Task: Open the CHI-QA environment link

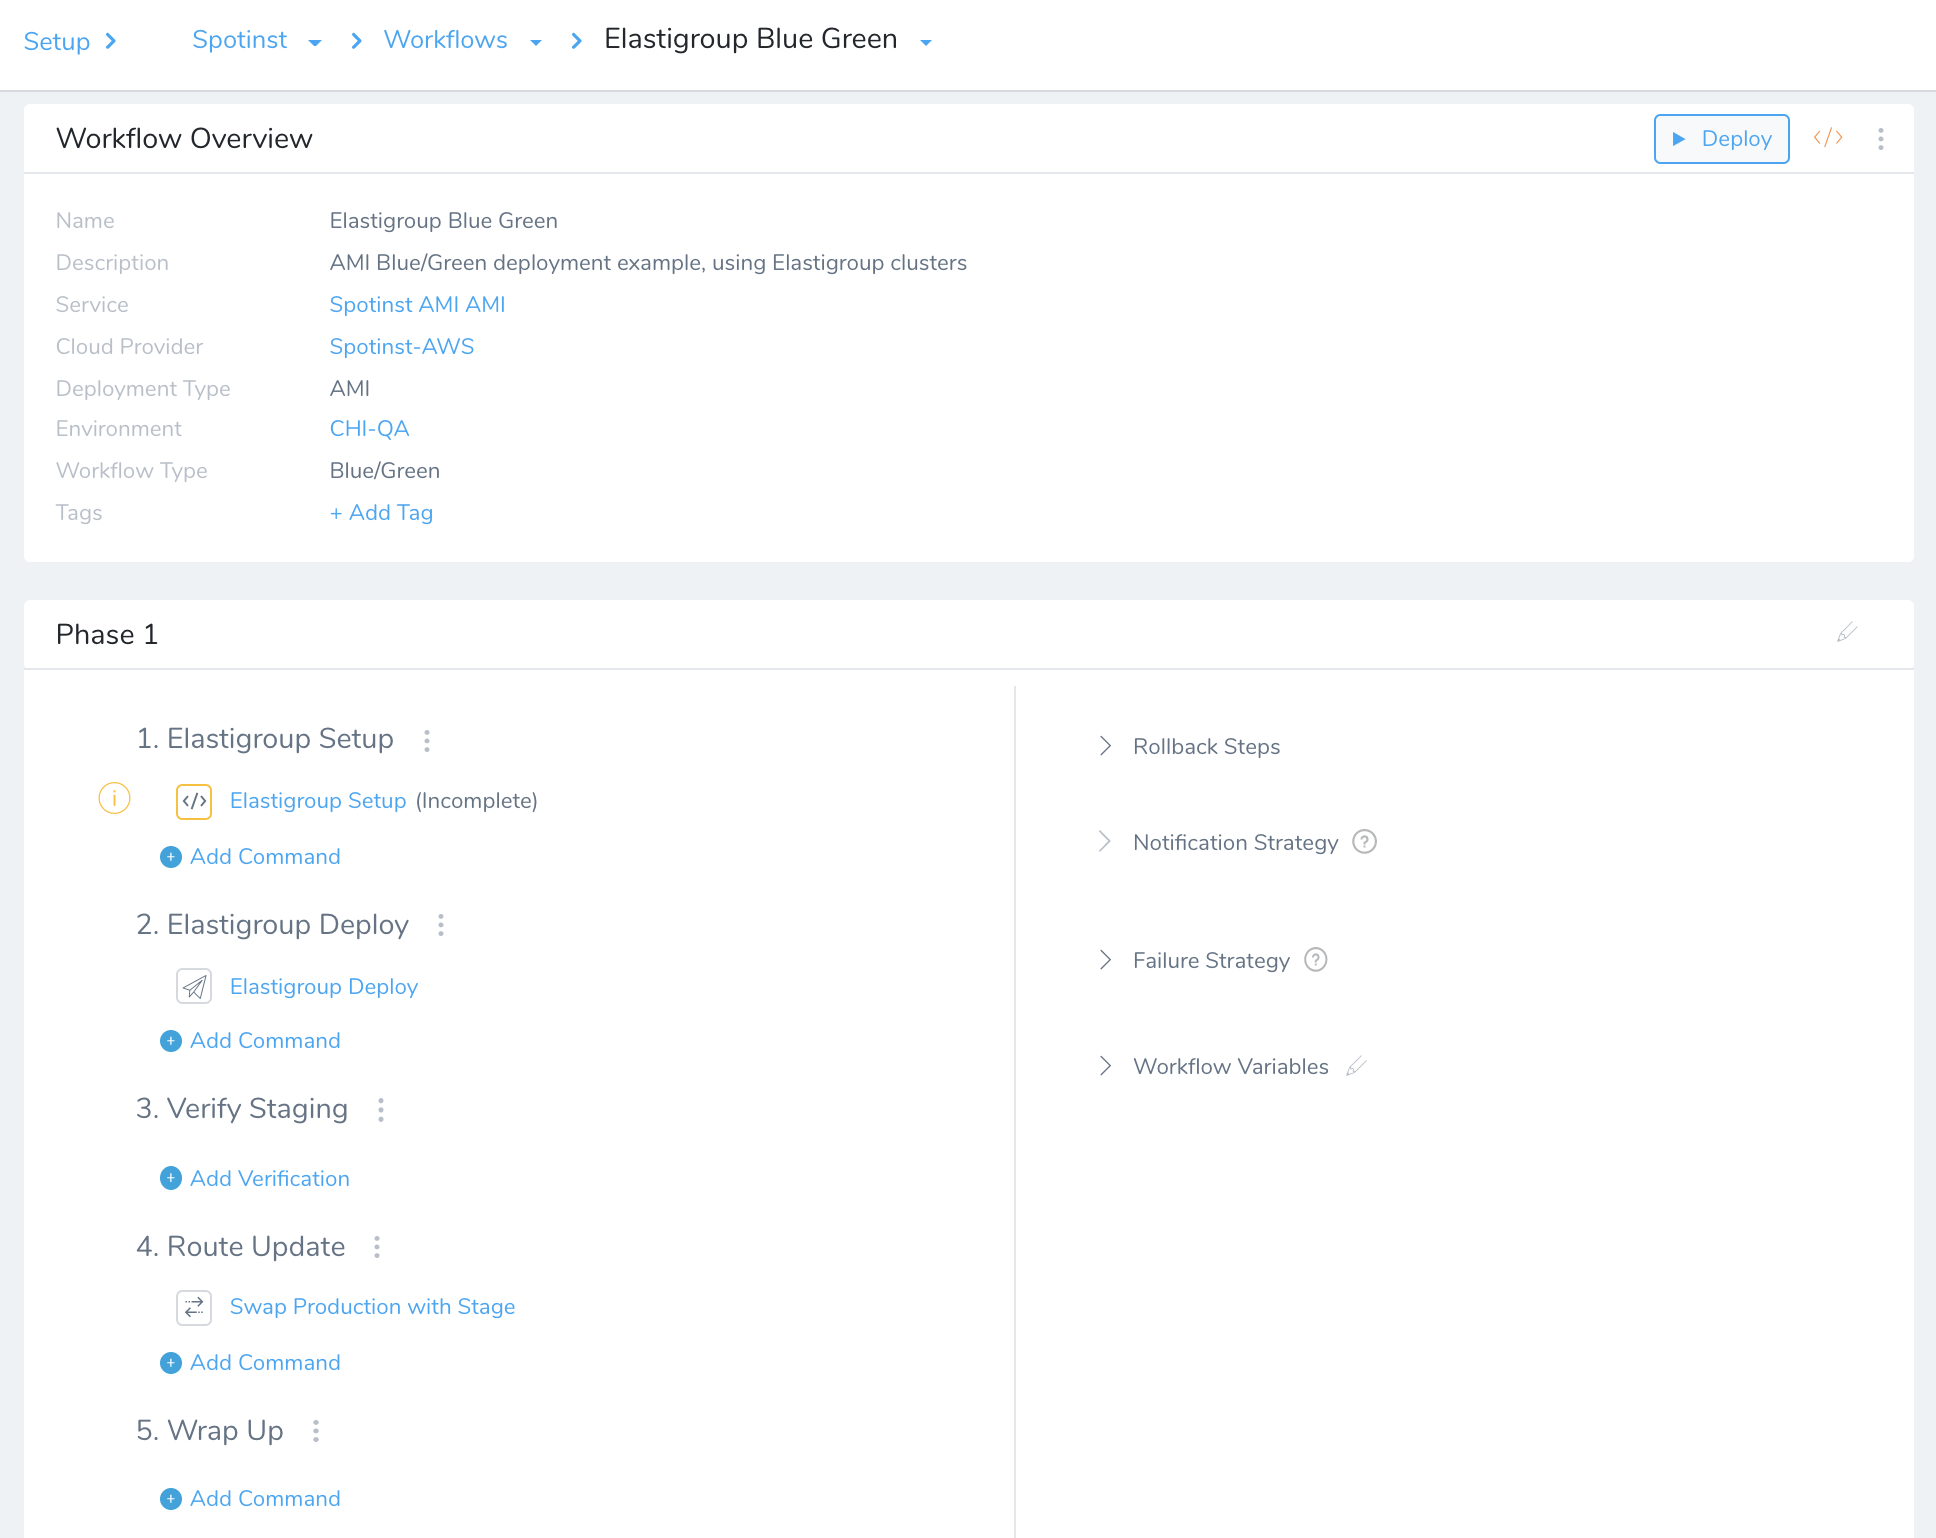Action: point(370,428)
